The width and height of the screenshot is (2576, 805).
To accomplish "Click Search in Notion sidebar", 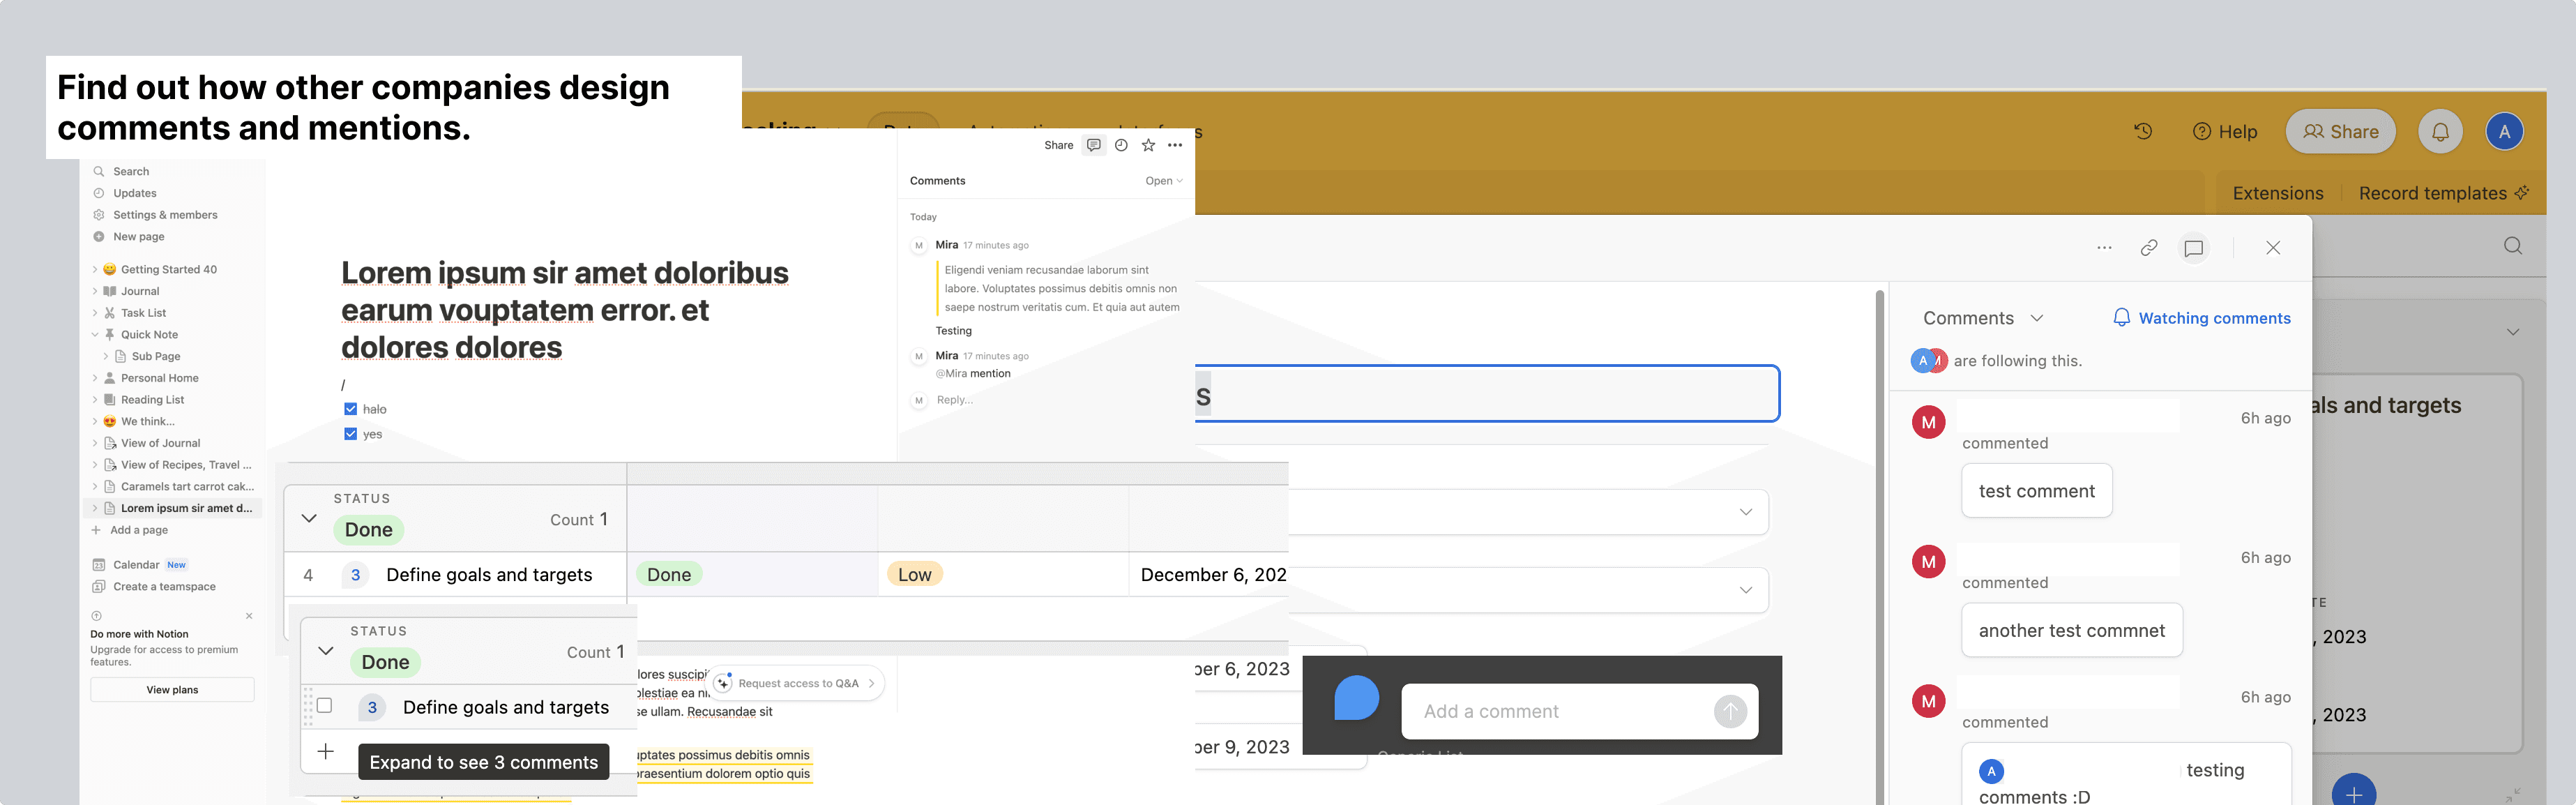I will (x=131, y=171).
